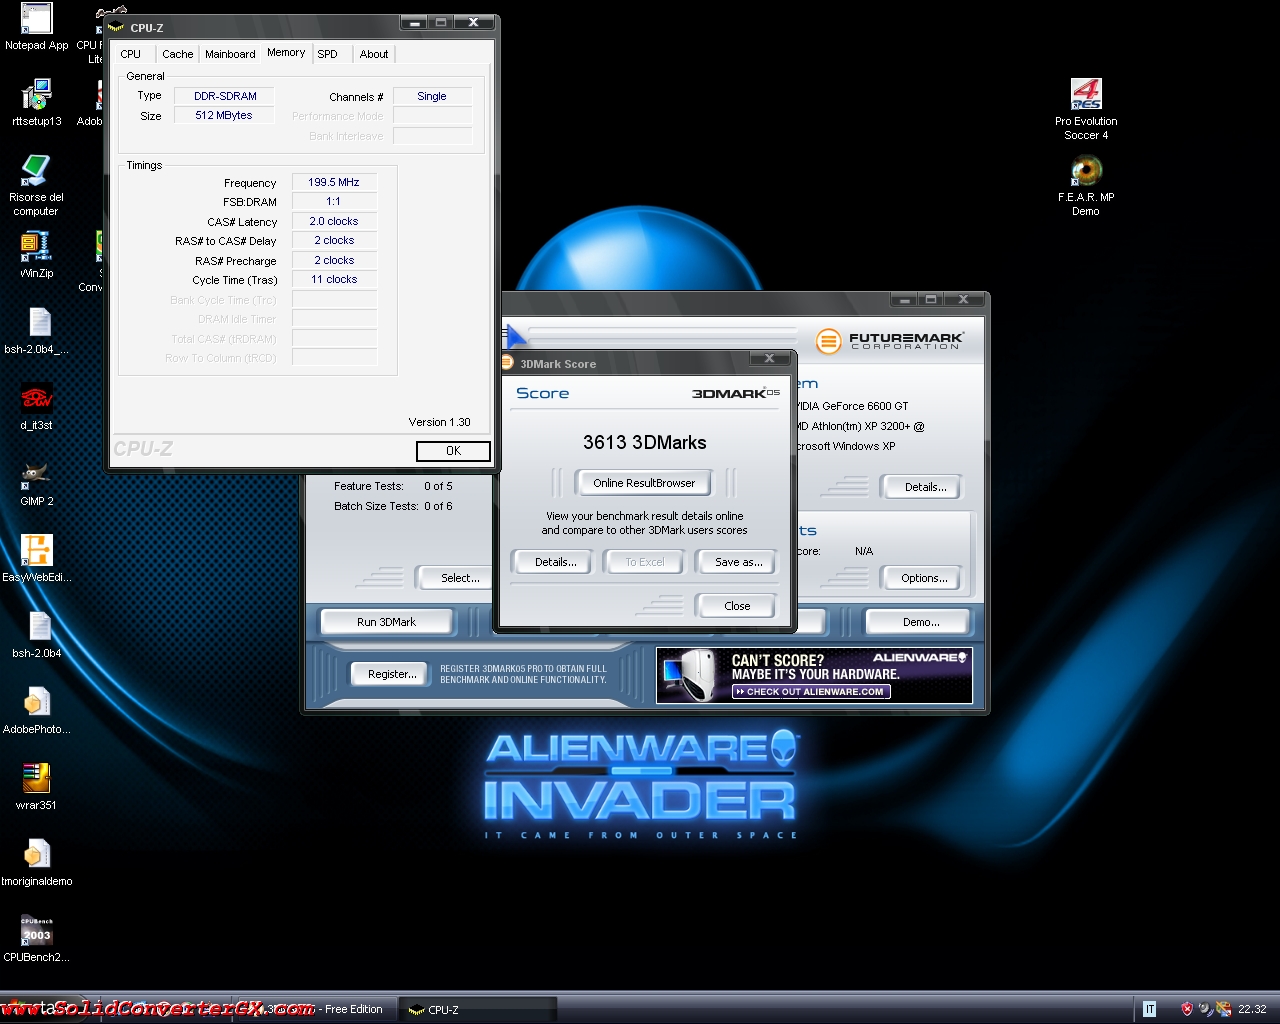The width and height of the screenshot is (1280, 1024).
Task: Click the DDR-SDRAM type field
Action: (225, 96)
